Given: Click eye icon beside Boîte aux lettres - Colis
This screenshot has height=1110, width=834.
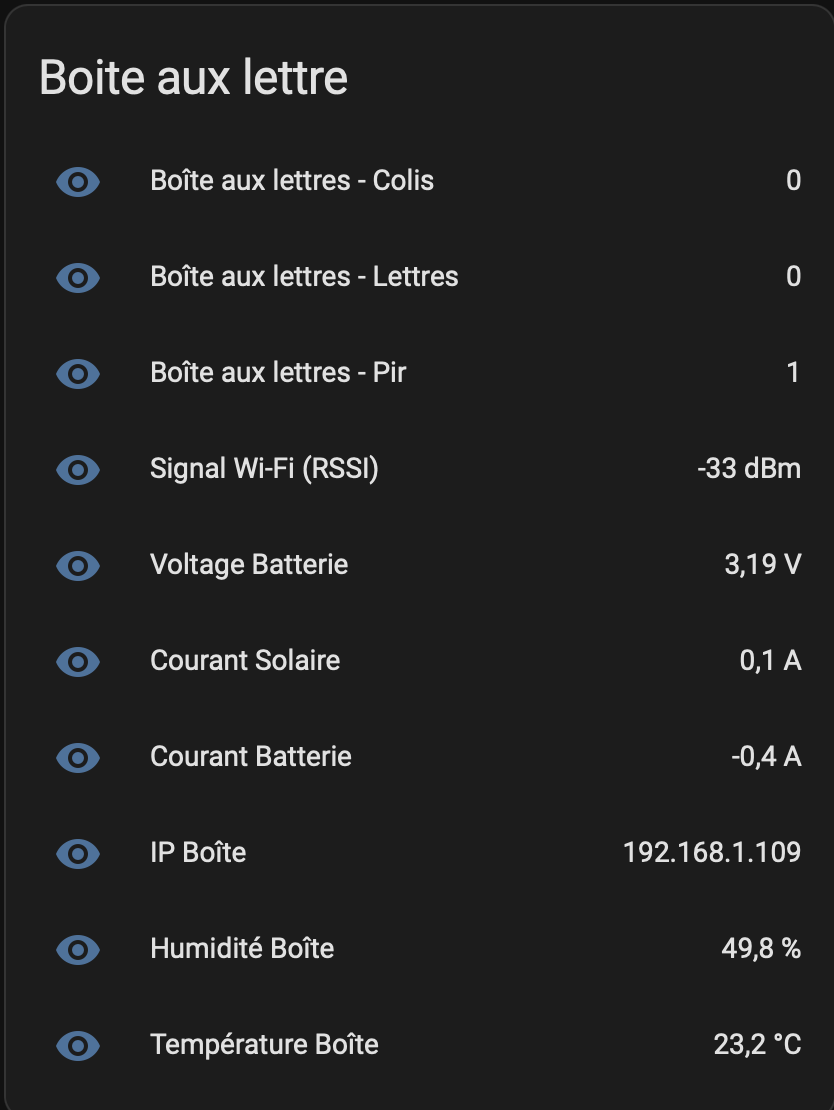Looking at the screenshot, I should 78,182.
